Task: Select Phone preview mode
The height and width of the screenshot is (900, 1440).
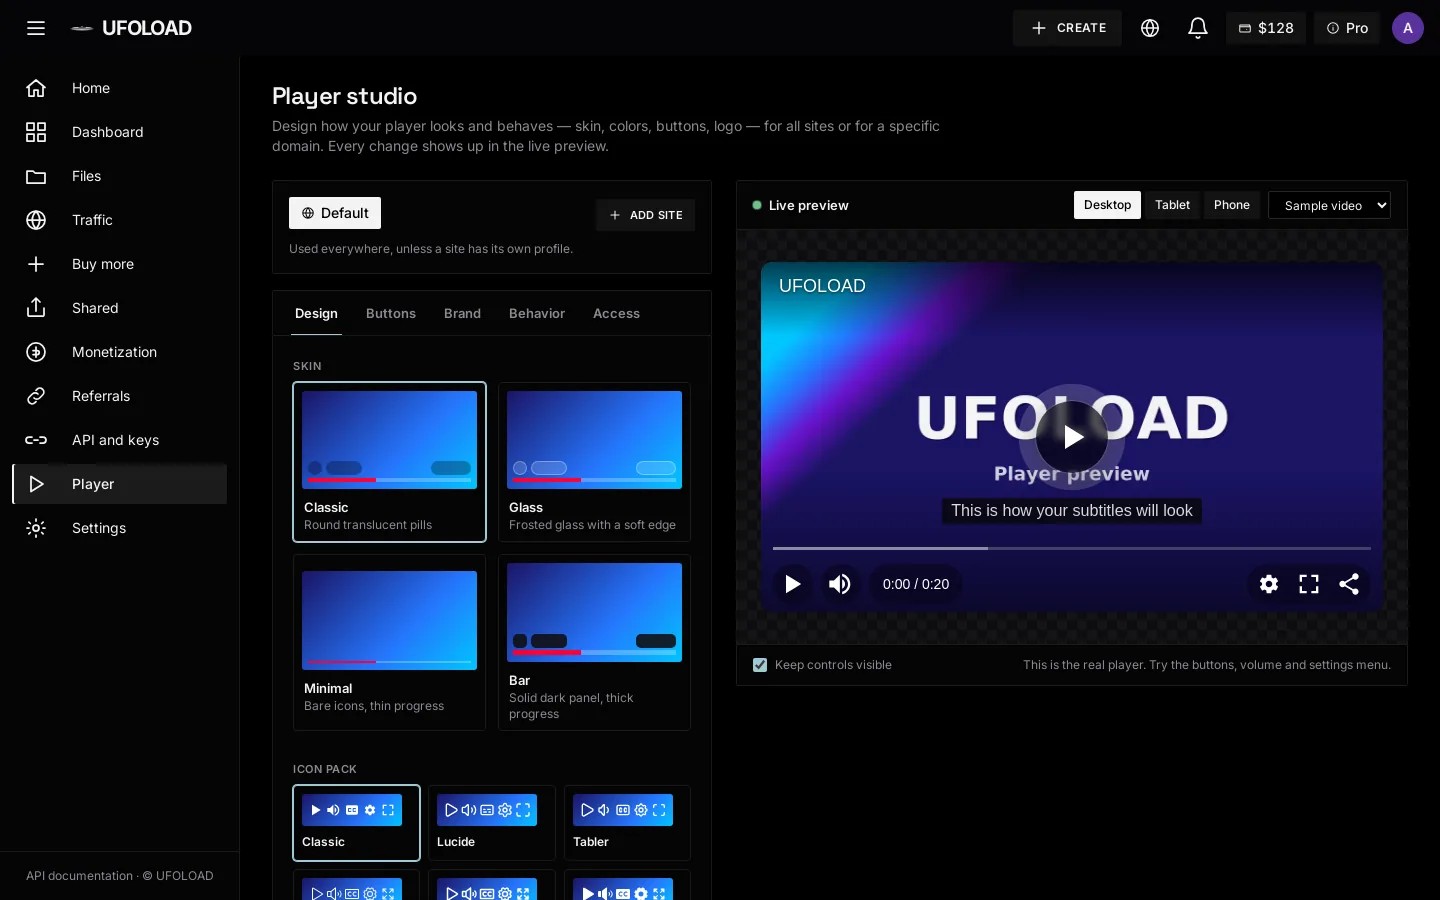Action: 1232,205
